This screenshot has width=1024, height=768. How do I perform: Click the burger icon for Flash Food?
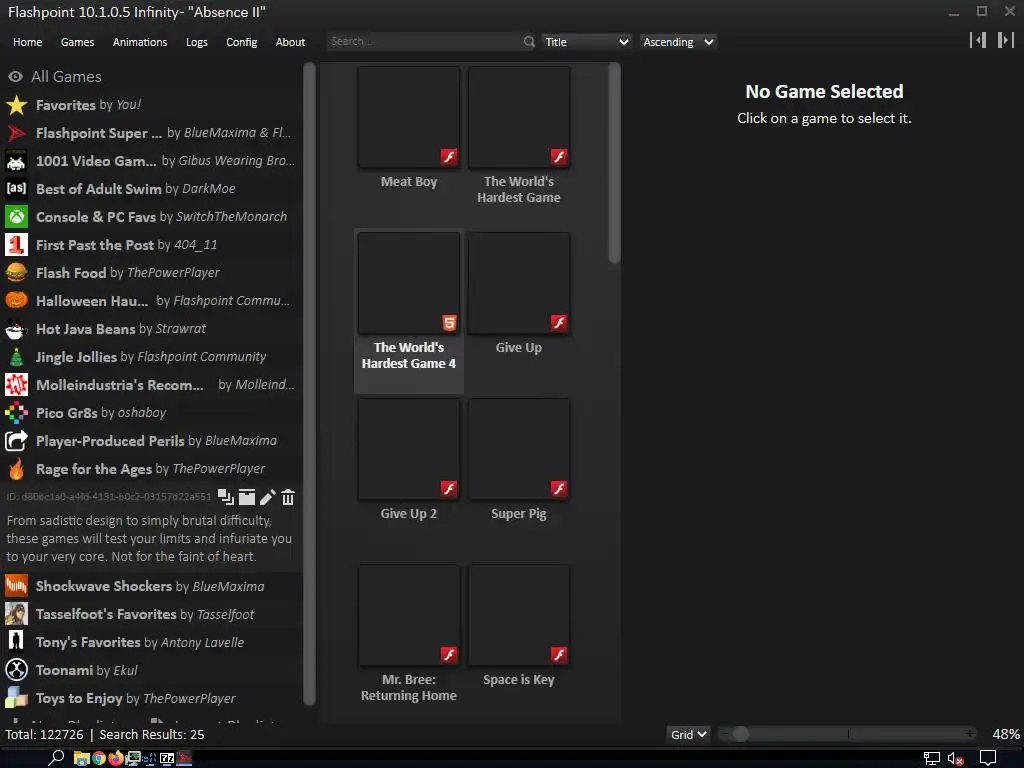click(16, 273)
